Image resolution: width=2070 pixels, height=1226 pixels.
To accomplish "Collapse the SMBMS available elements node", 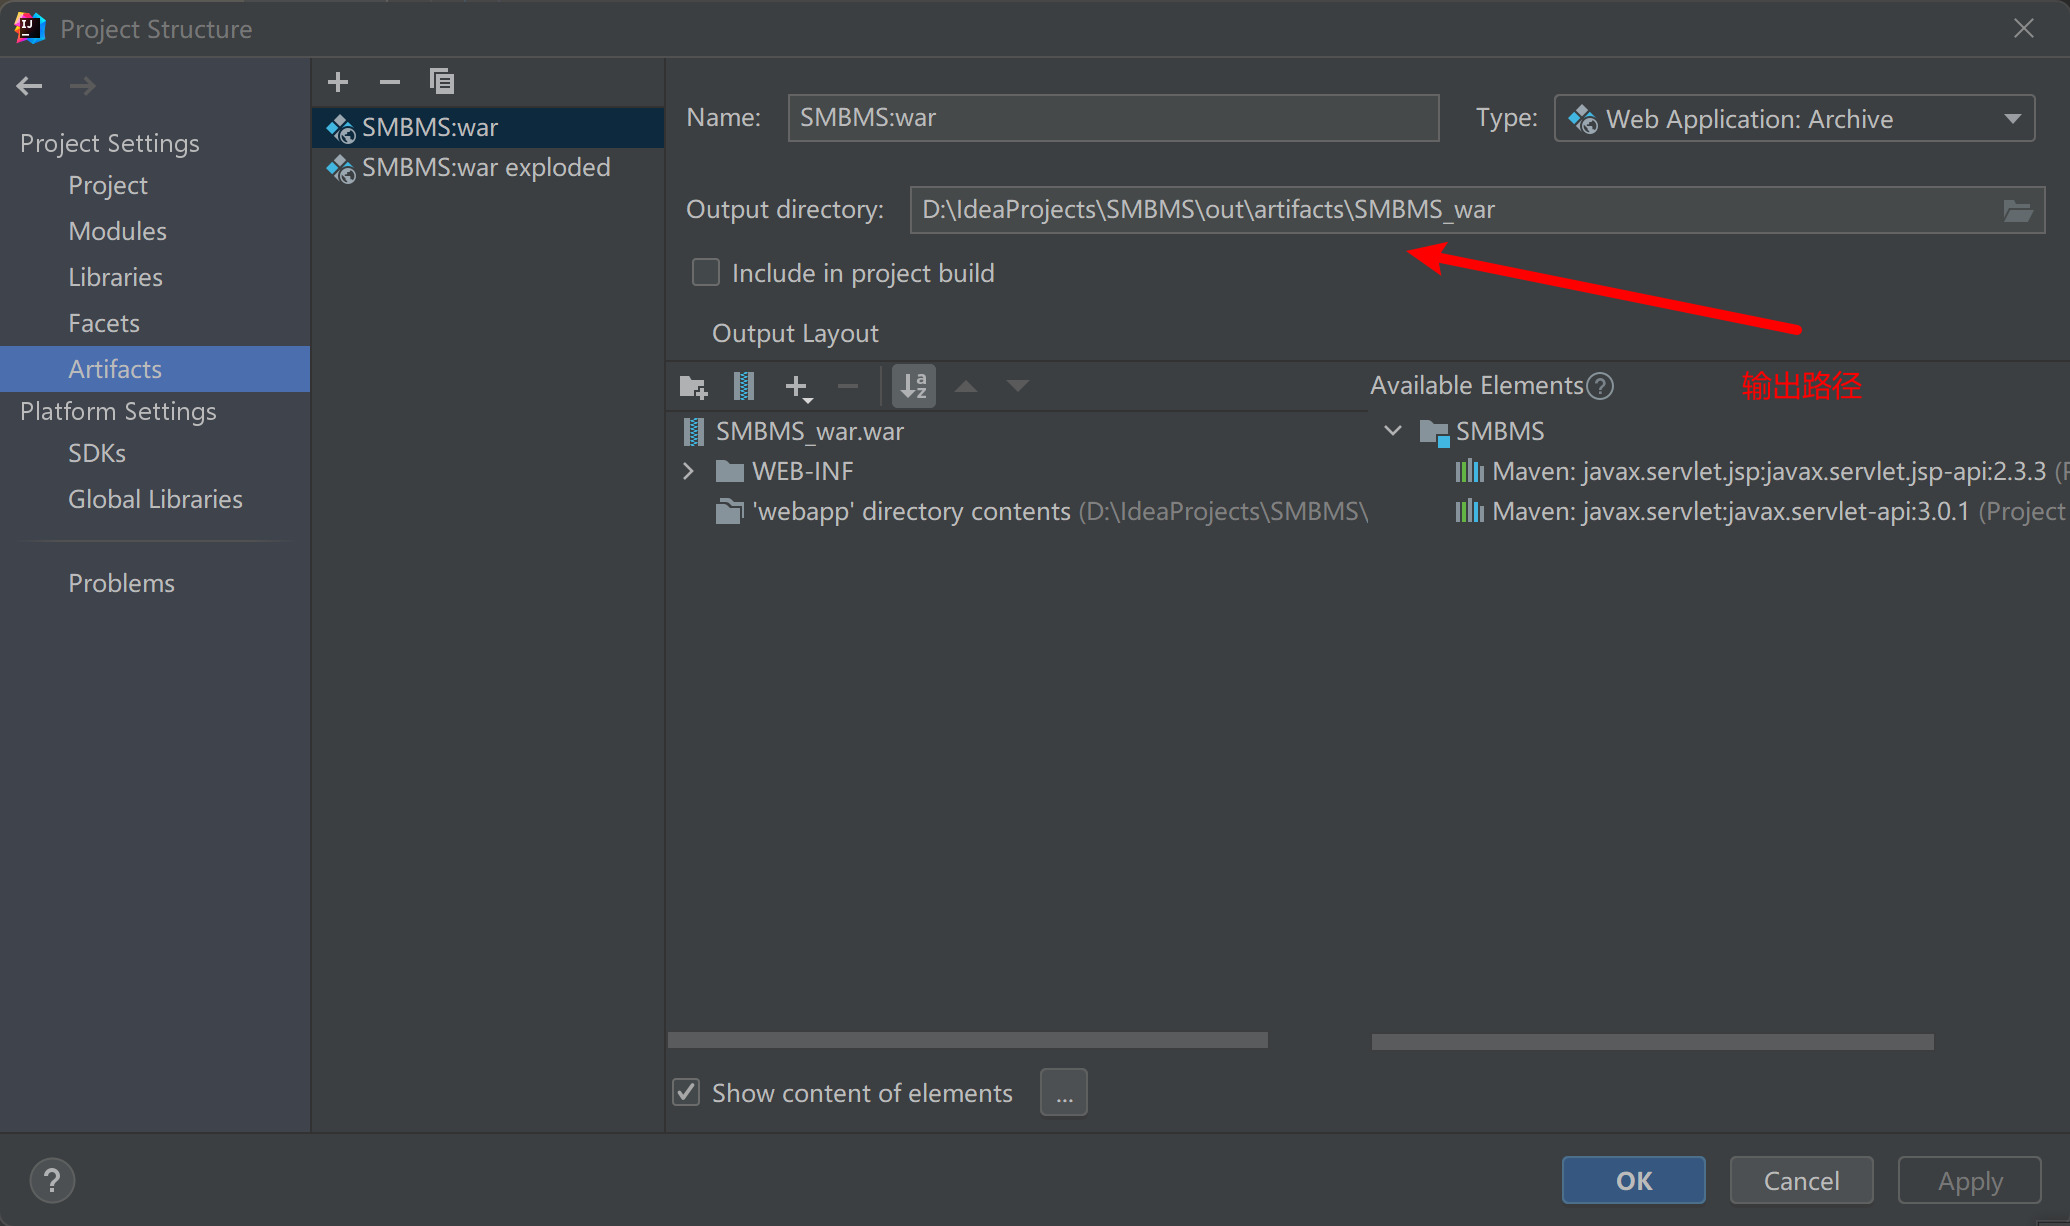I will [1392, 431].
